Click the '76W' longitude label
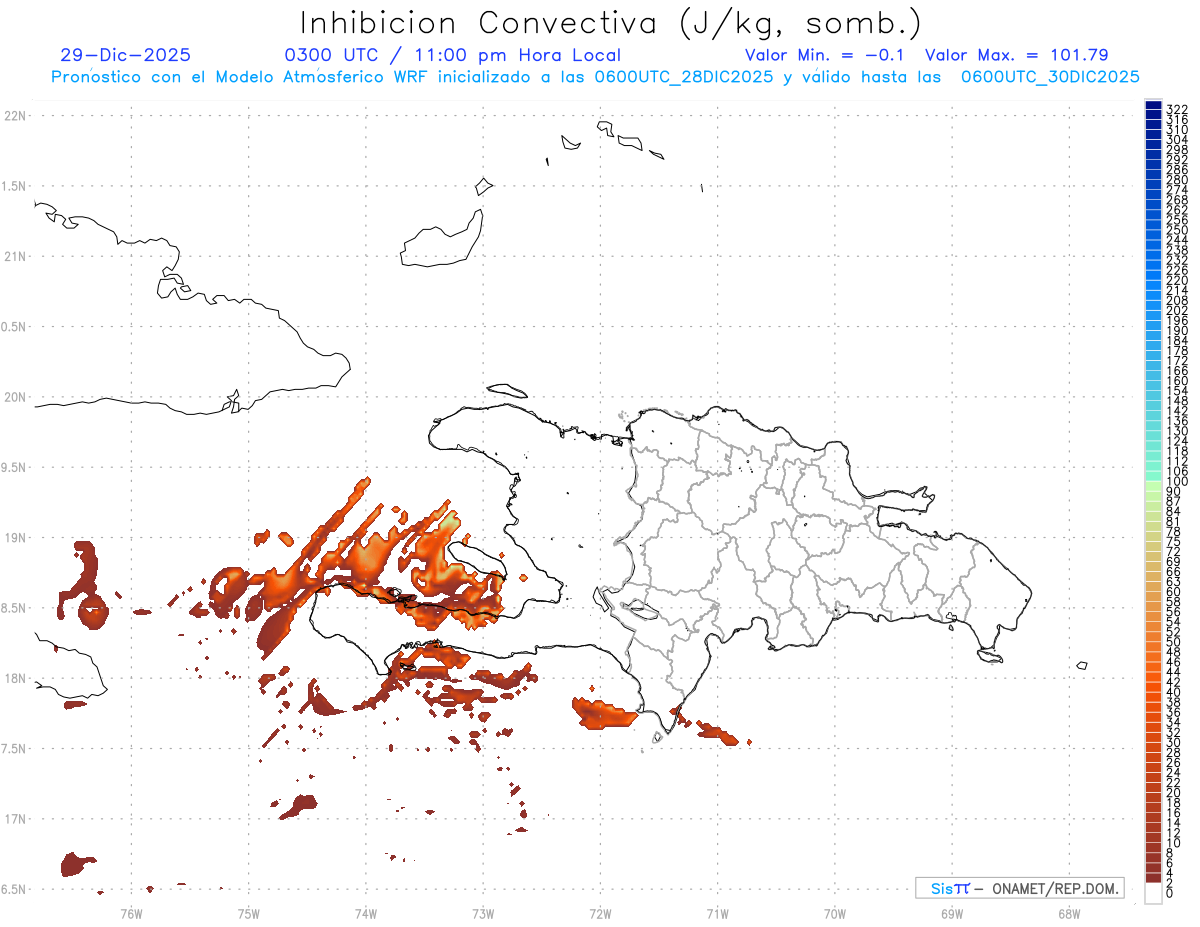This screenshot has height=927, width=1200. click(131, 913)
